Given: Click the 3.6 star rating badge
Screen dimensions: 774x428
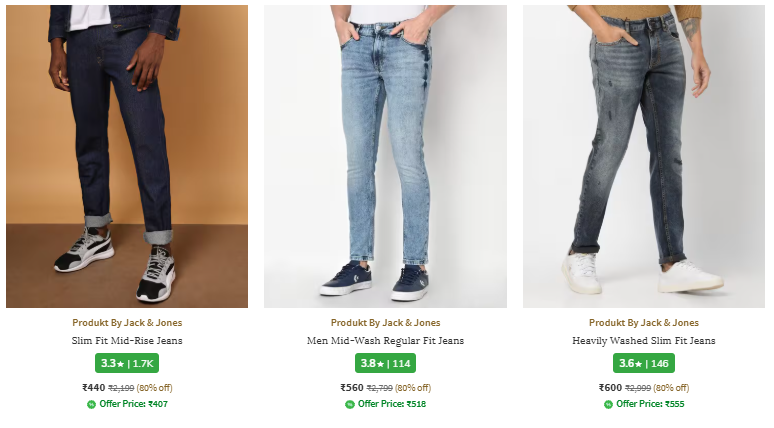Looking at the screenshot, I should point(643,363).
